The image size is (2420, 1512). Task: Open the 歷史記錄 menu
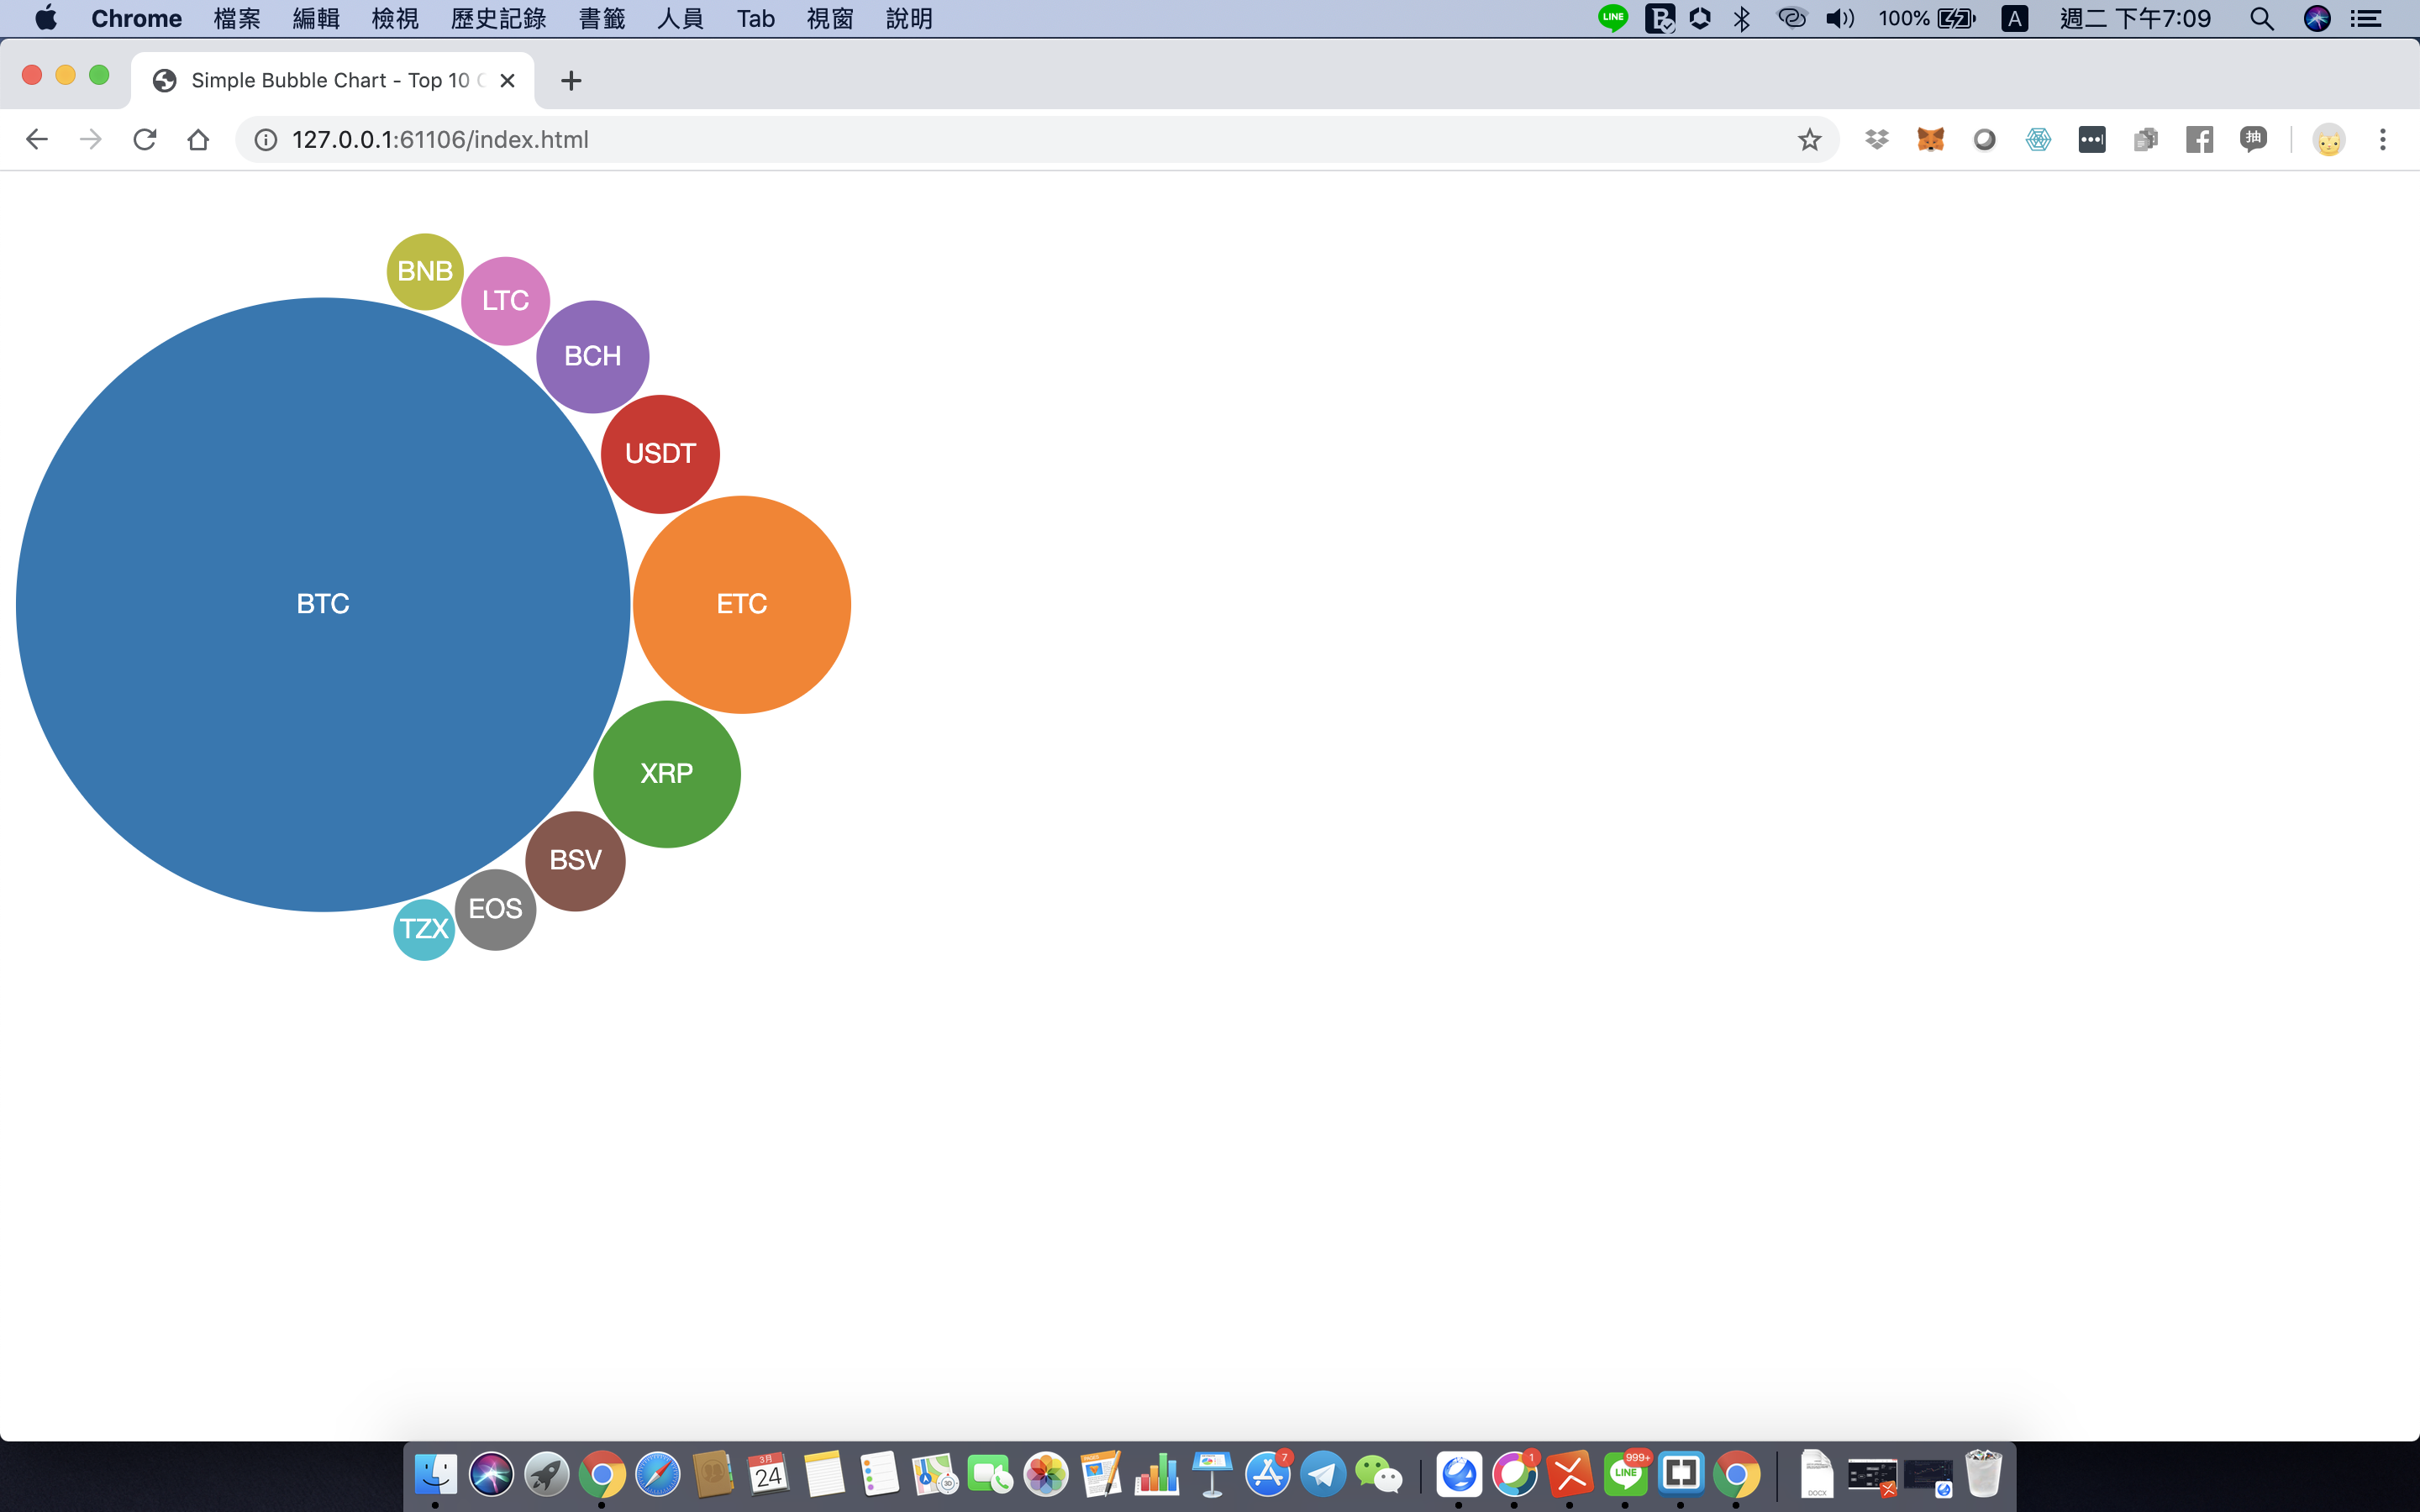point(498,18)
